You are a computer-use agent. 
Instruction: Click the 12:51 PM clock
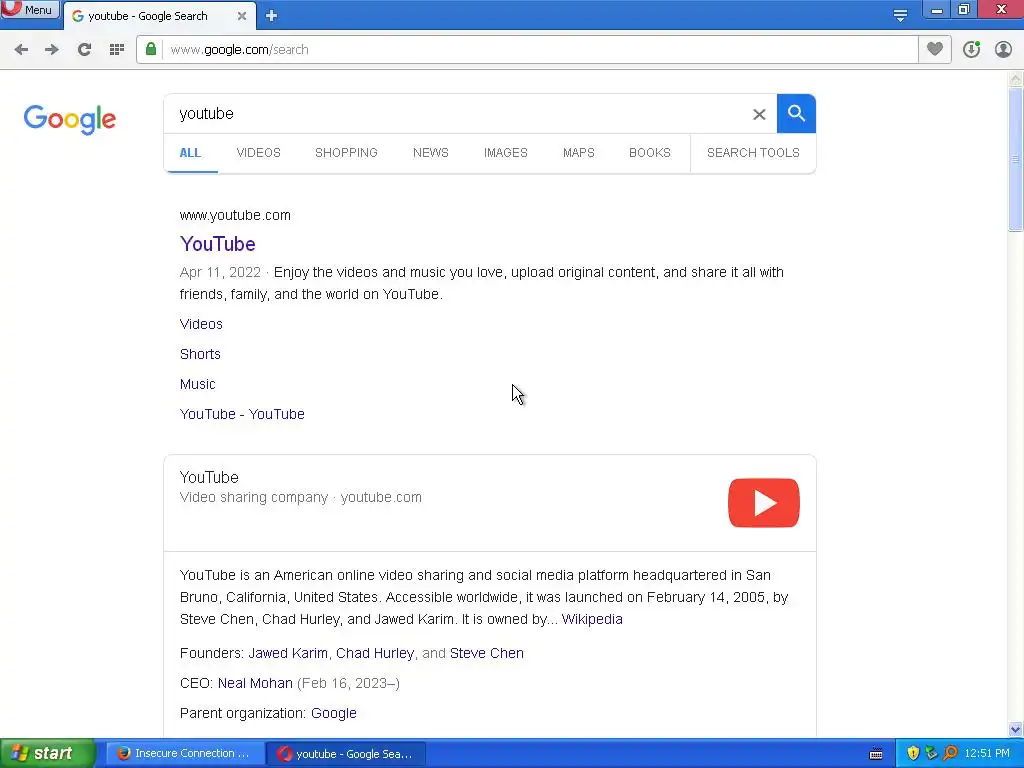click(987, 754)
